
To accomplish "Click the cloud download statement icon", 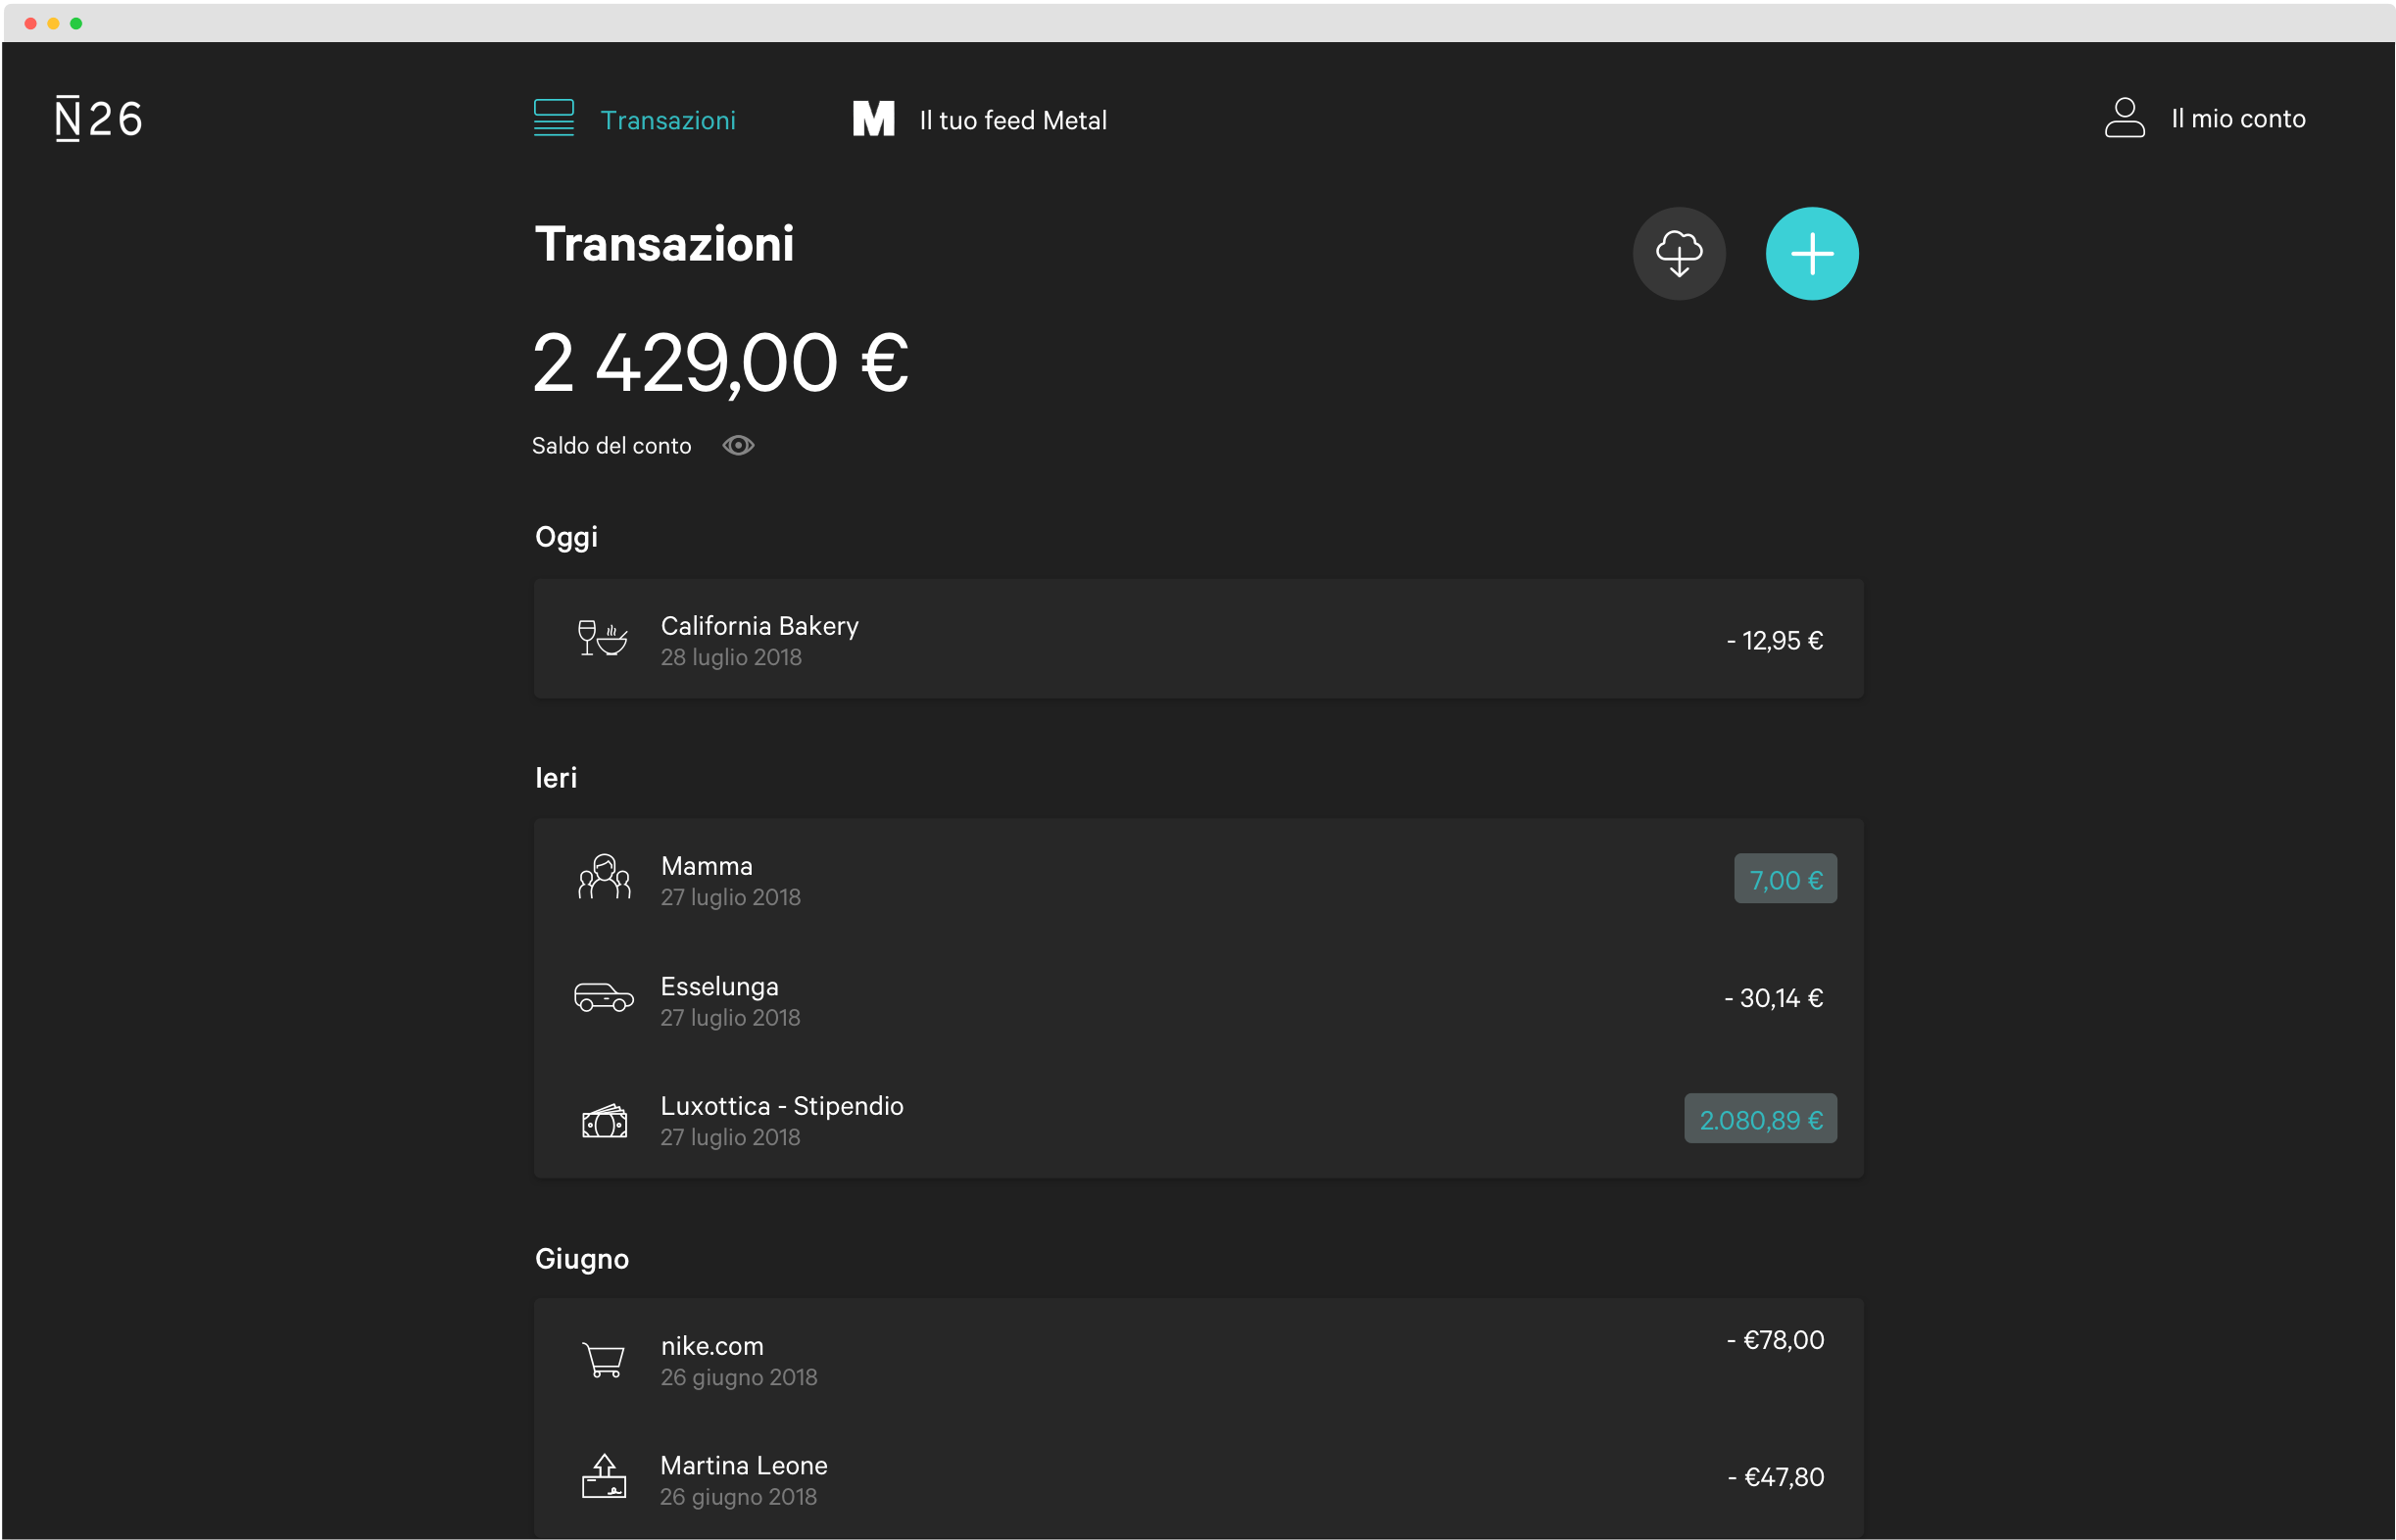I will click(x=1679, y=254).
